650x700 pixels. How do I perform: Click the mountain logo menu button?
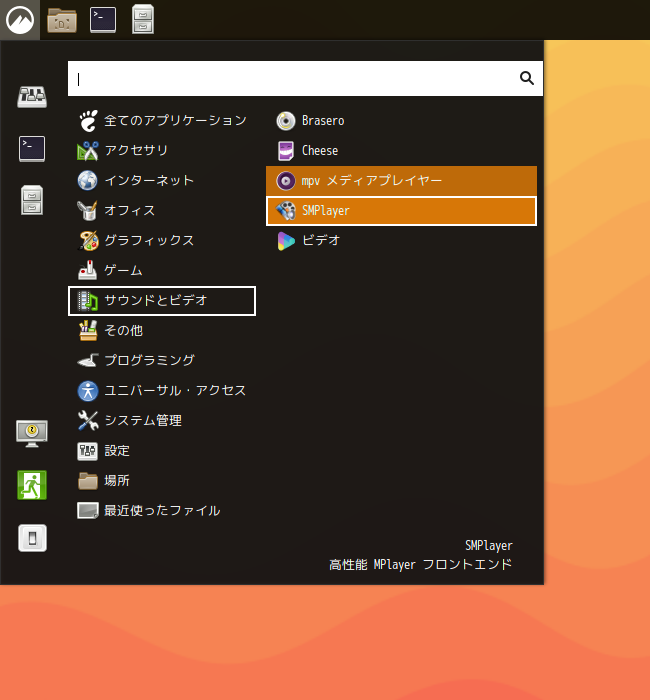pos(20,20)
